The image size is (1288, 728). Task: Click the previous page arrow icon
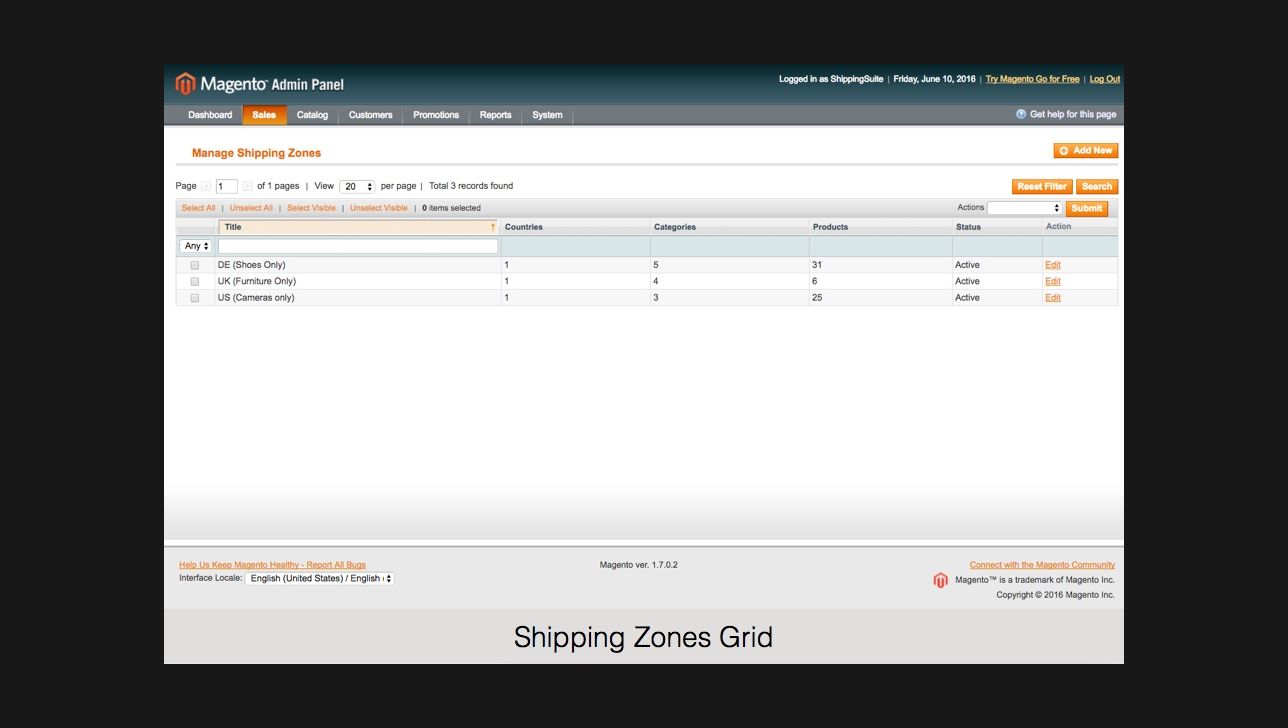[x=206, y=186]
